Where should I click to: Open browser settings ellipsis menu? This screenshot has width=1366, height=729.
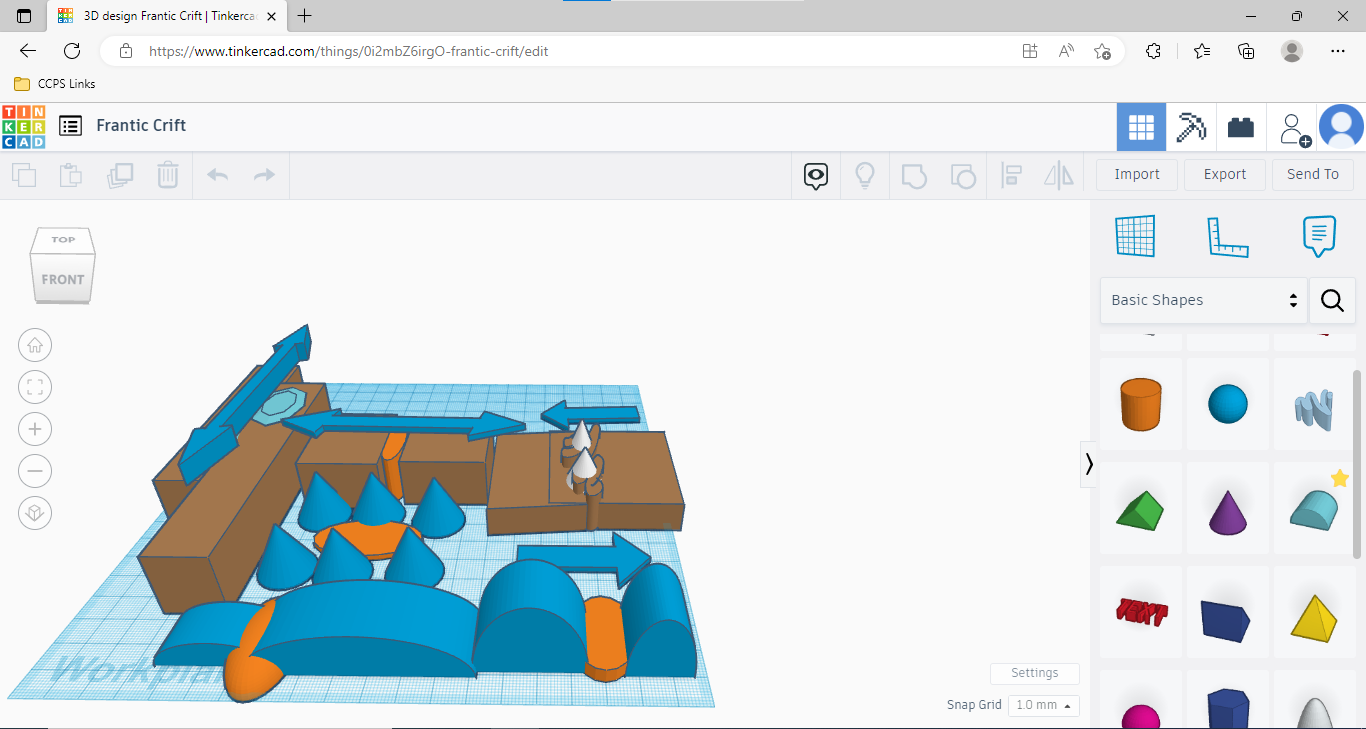[x=1338, y=51]
